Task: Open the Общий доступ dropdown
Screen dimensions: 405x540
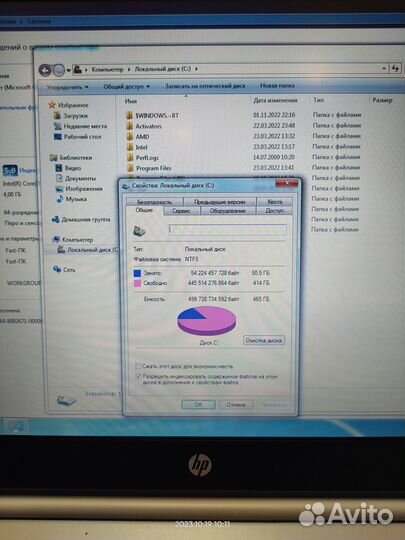Action: pyautogui.click(x=126, y=86)
